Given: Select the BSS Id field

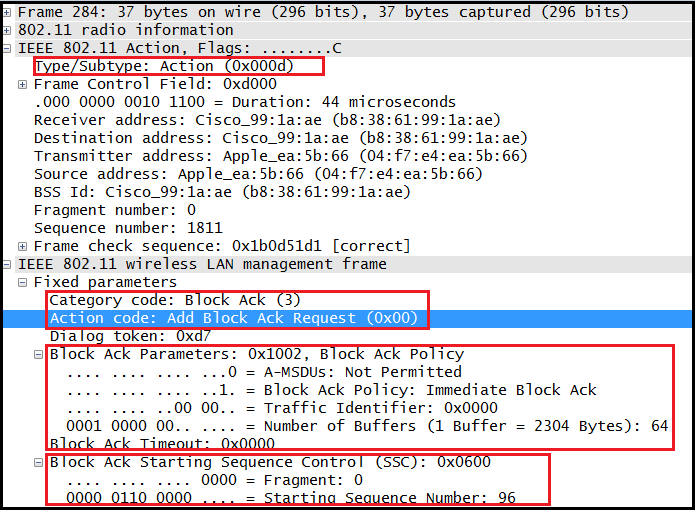Looking at the screenshot, I should (222, 192).
